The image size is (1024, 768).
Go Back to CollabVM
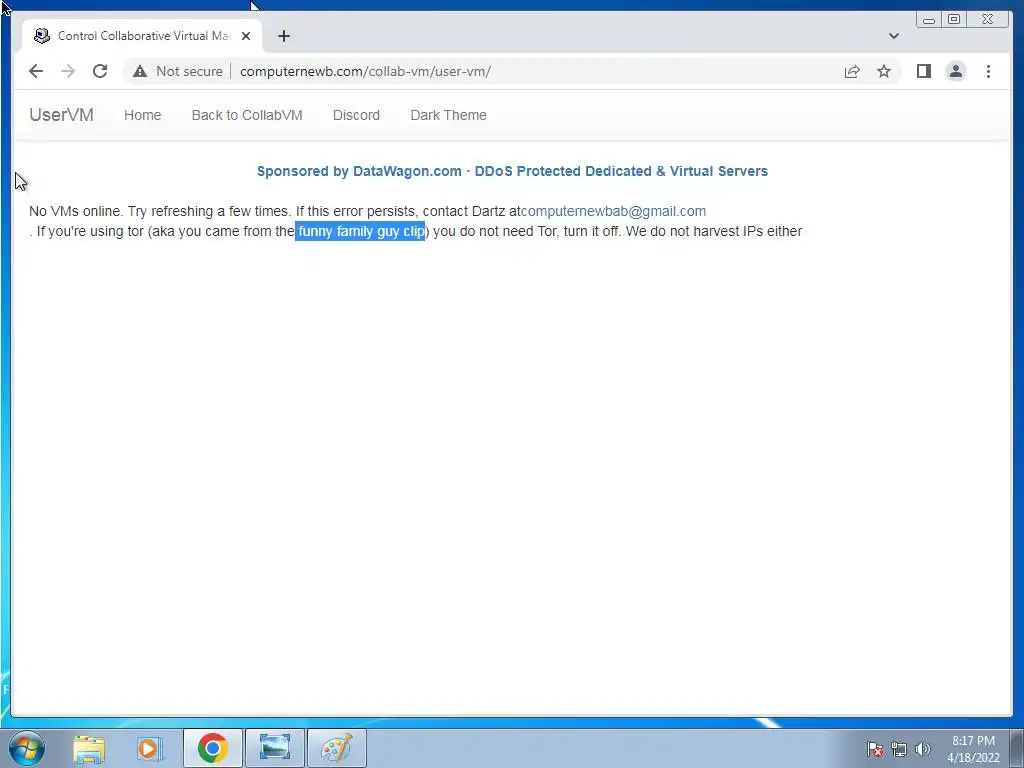point(247,115)
